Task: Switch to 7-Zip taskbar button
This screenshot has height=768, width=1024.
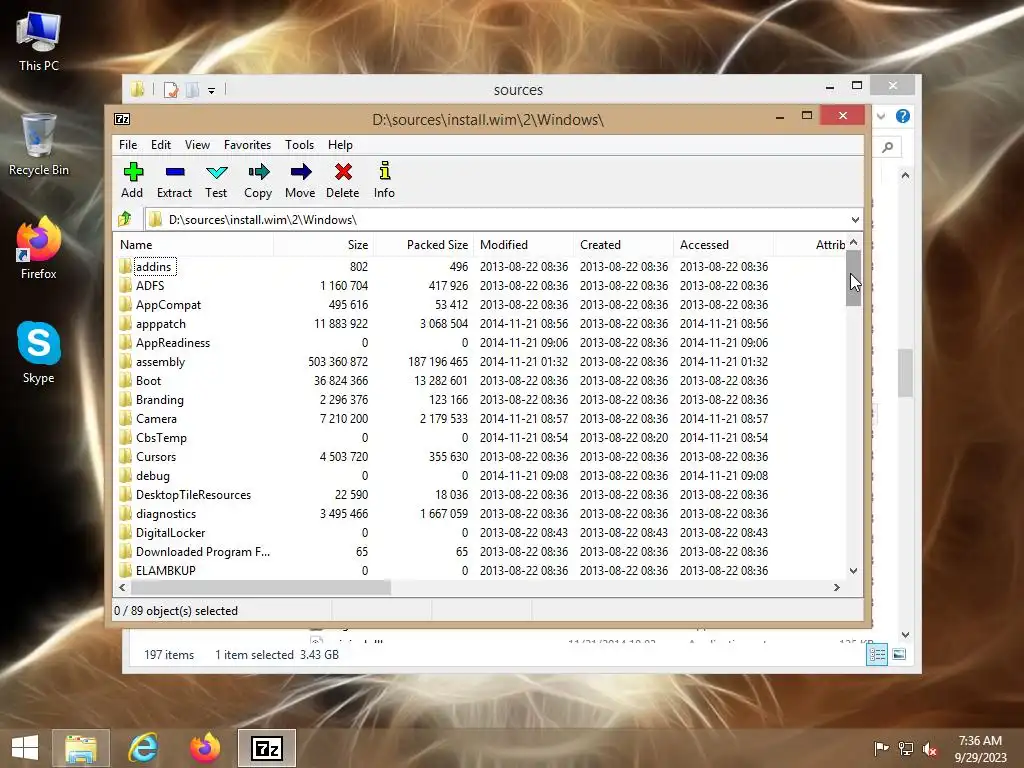Action: click(266, 748)
